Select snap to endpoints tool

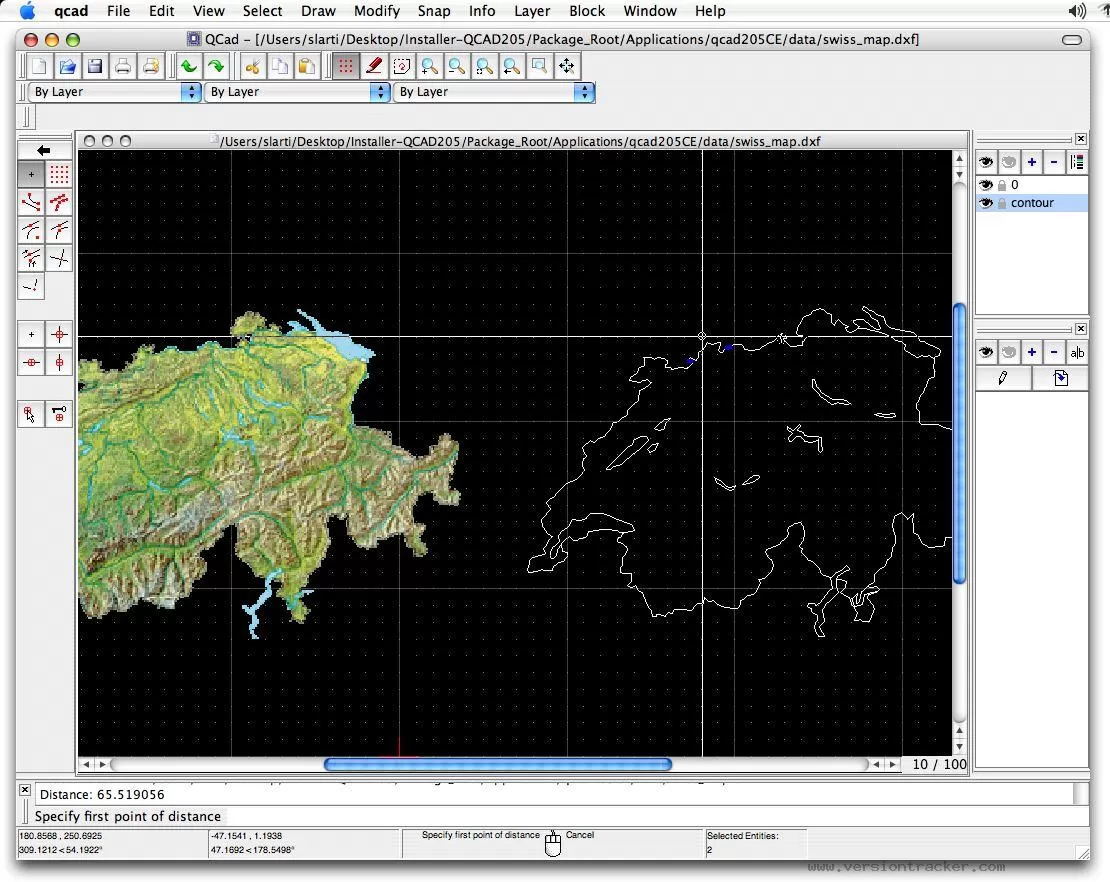[31, 202]
